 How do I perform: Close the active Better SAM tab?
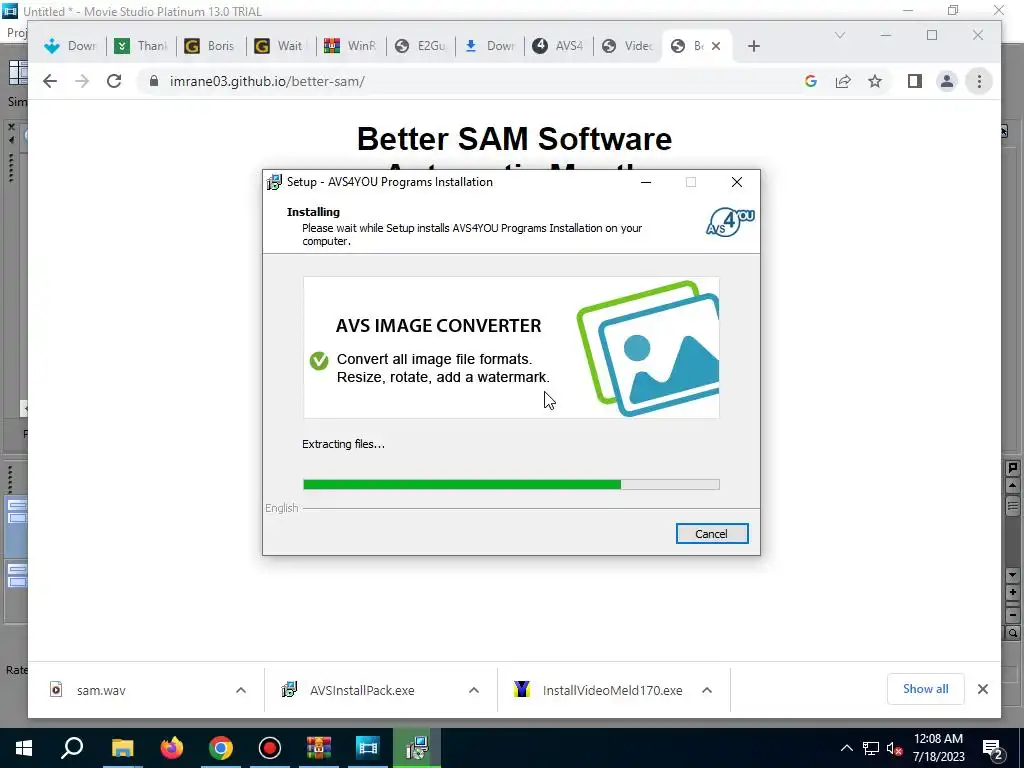716,46
